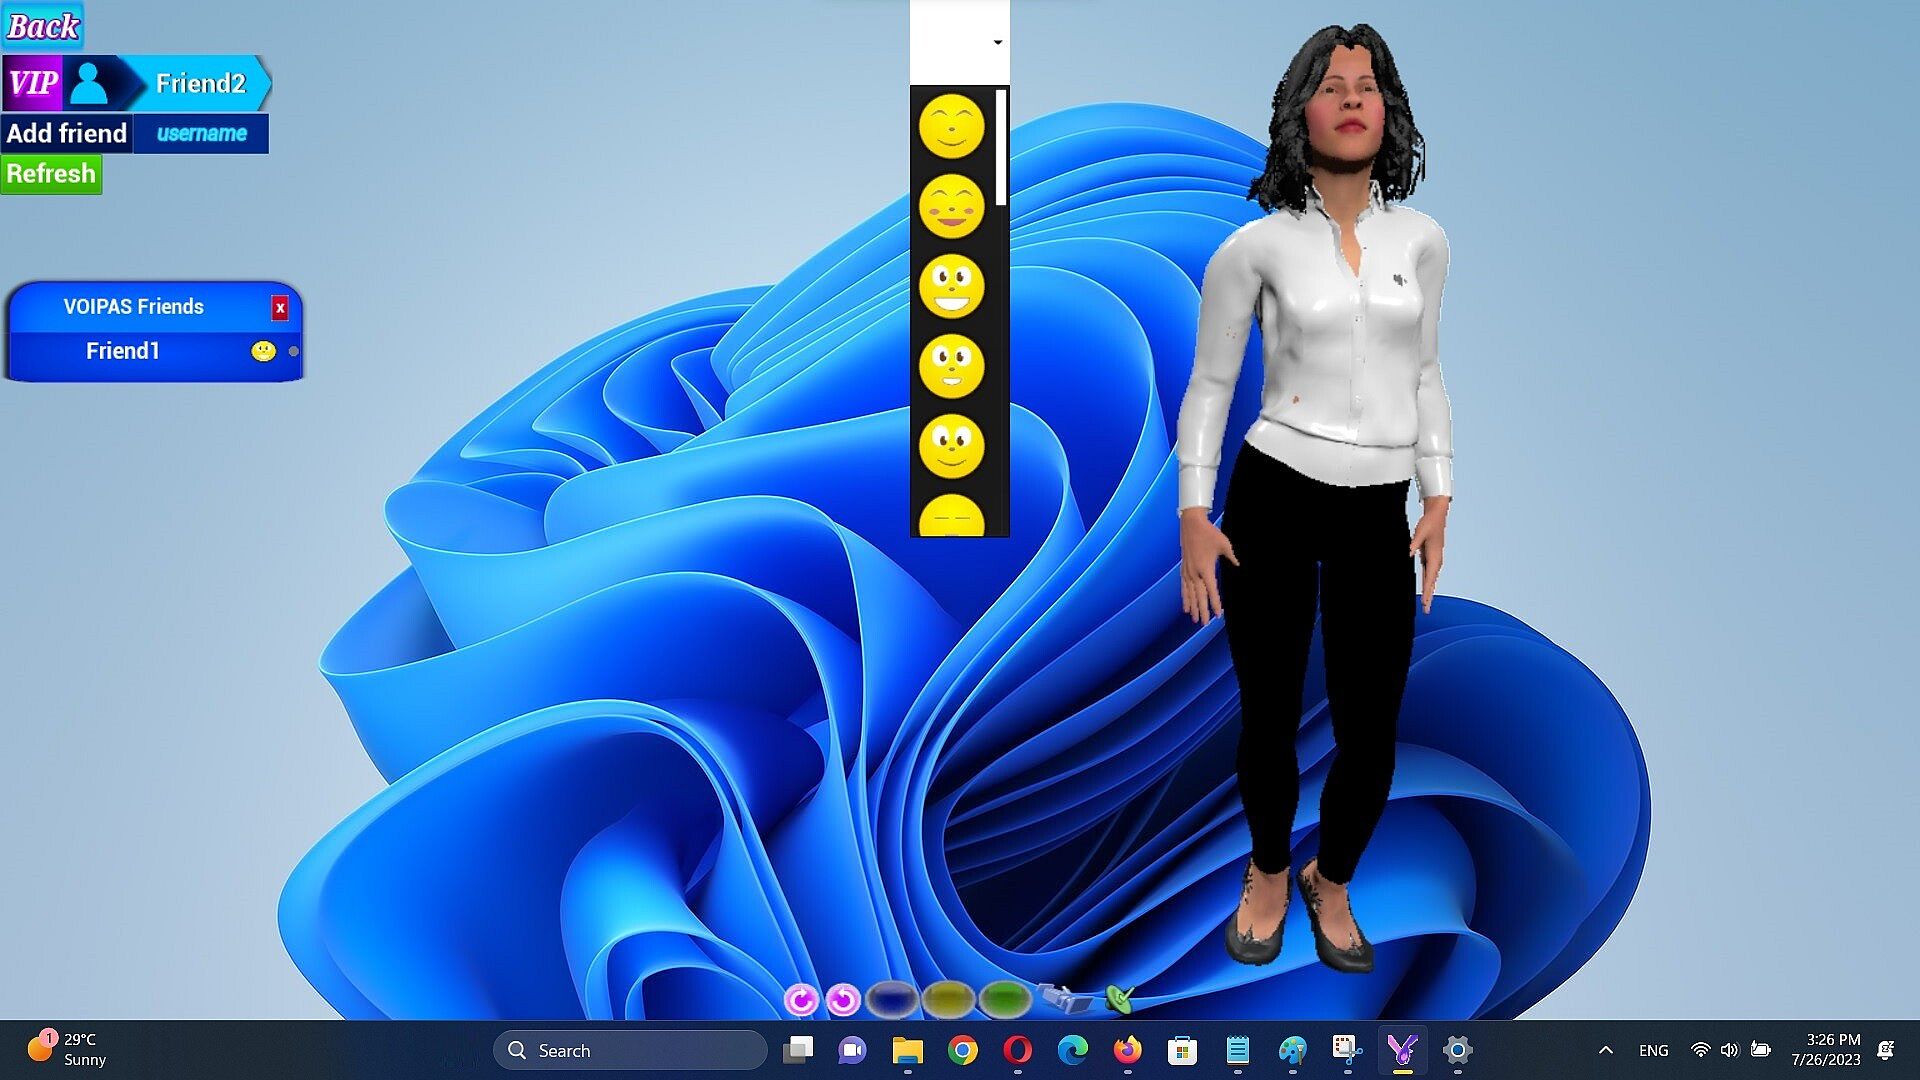Click the username input field

click(201, 133)
